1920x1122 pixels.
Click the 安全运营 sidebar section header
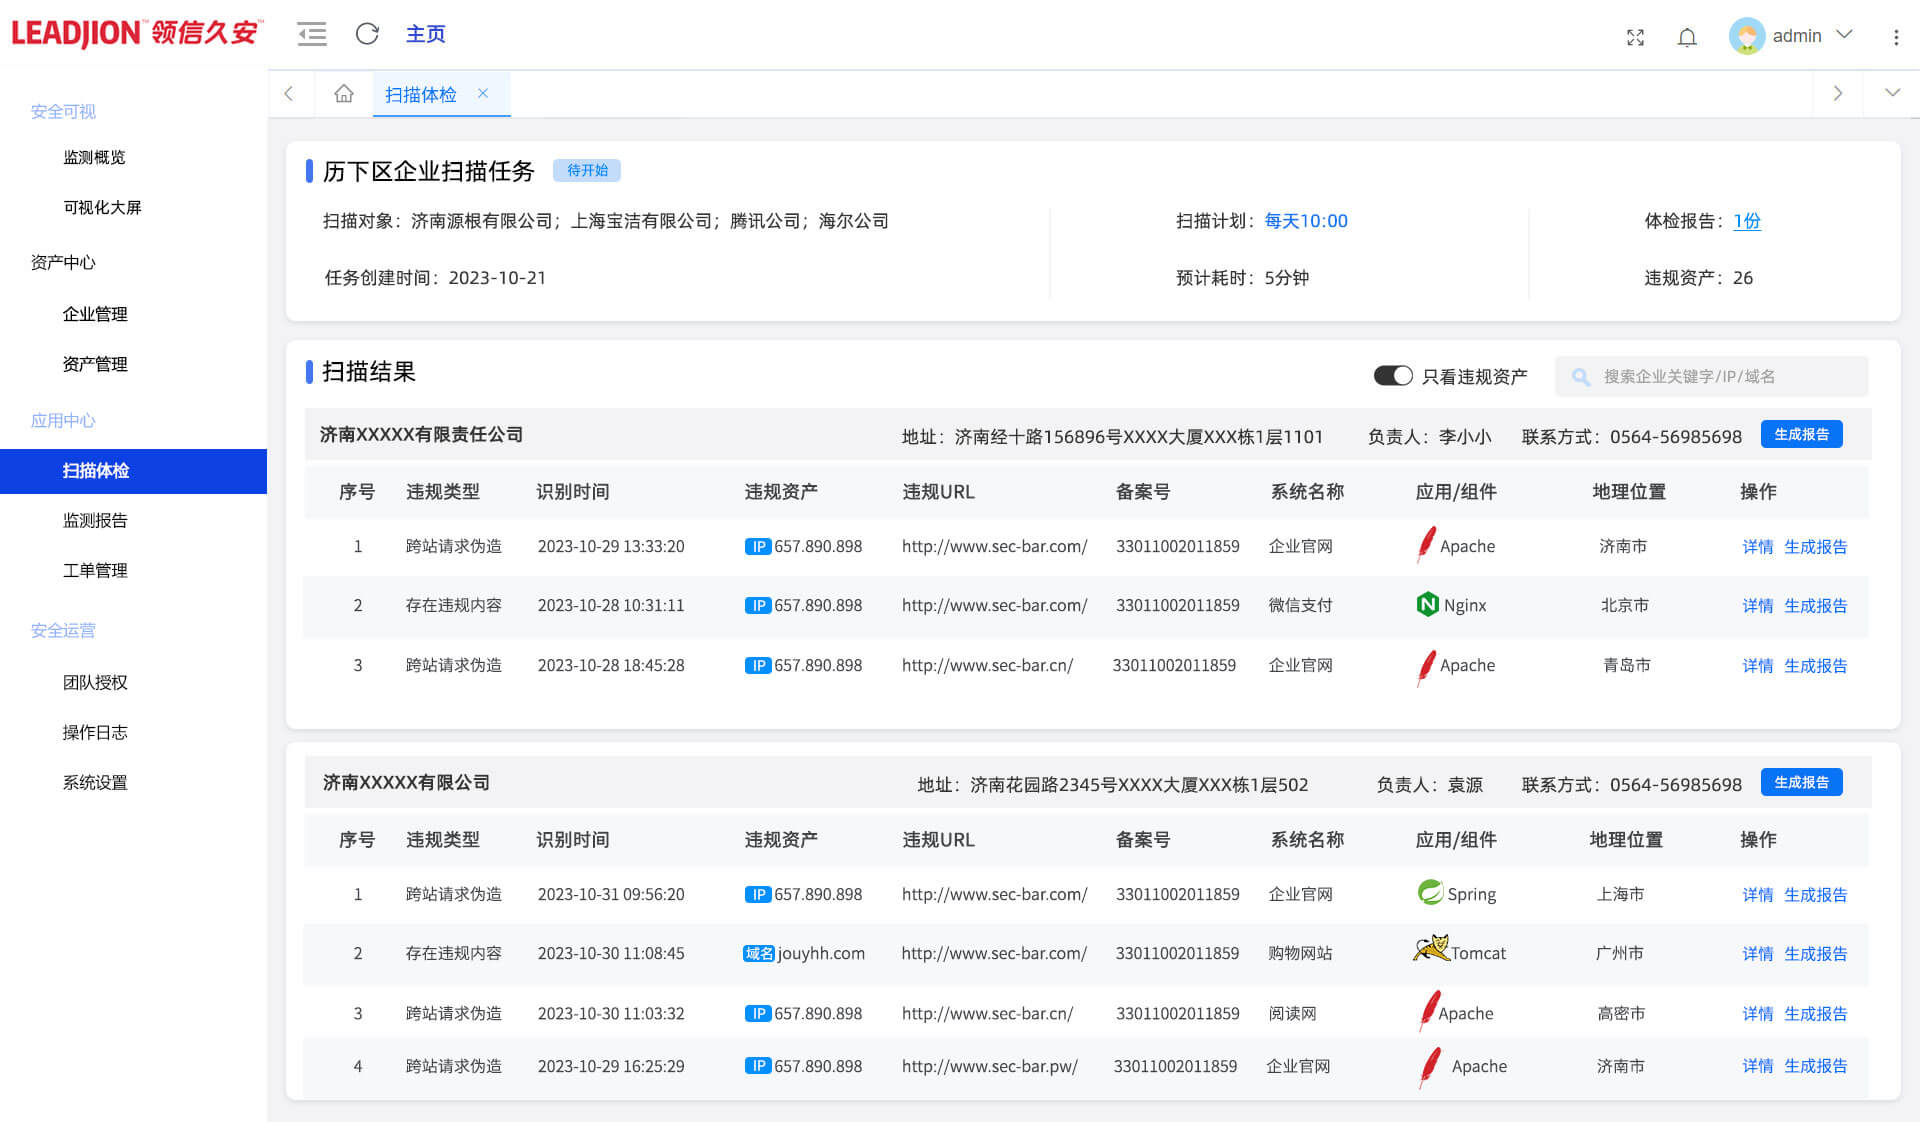coord(63,630)
